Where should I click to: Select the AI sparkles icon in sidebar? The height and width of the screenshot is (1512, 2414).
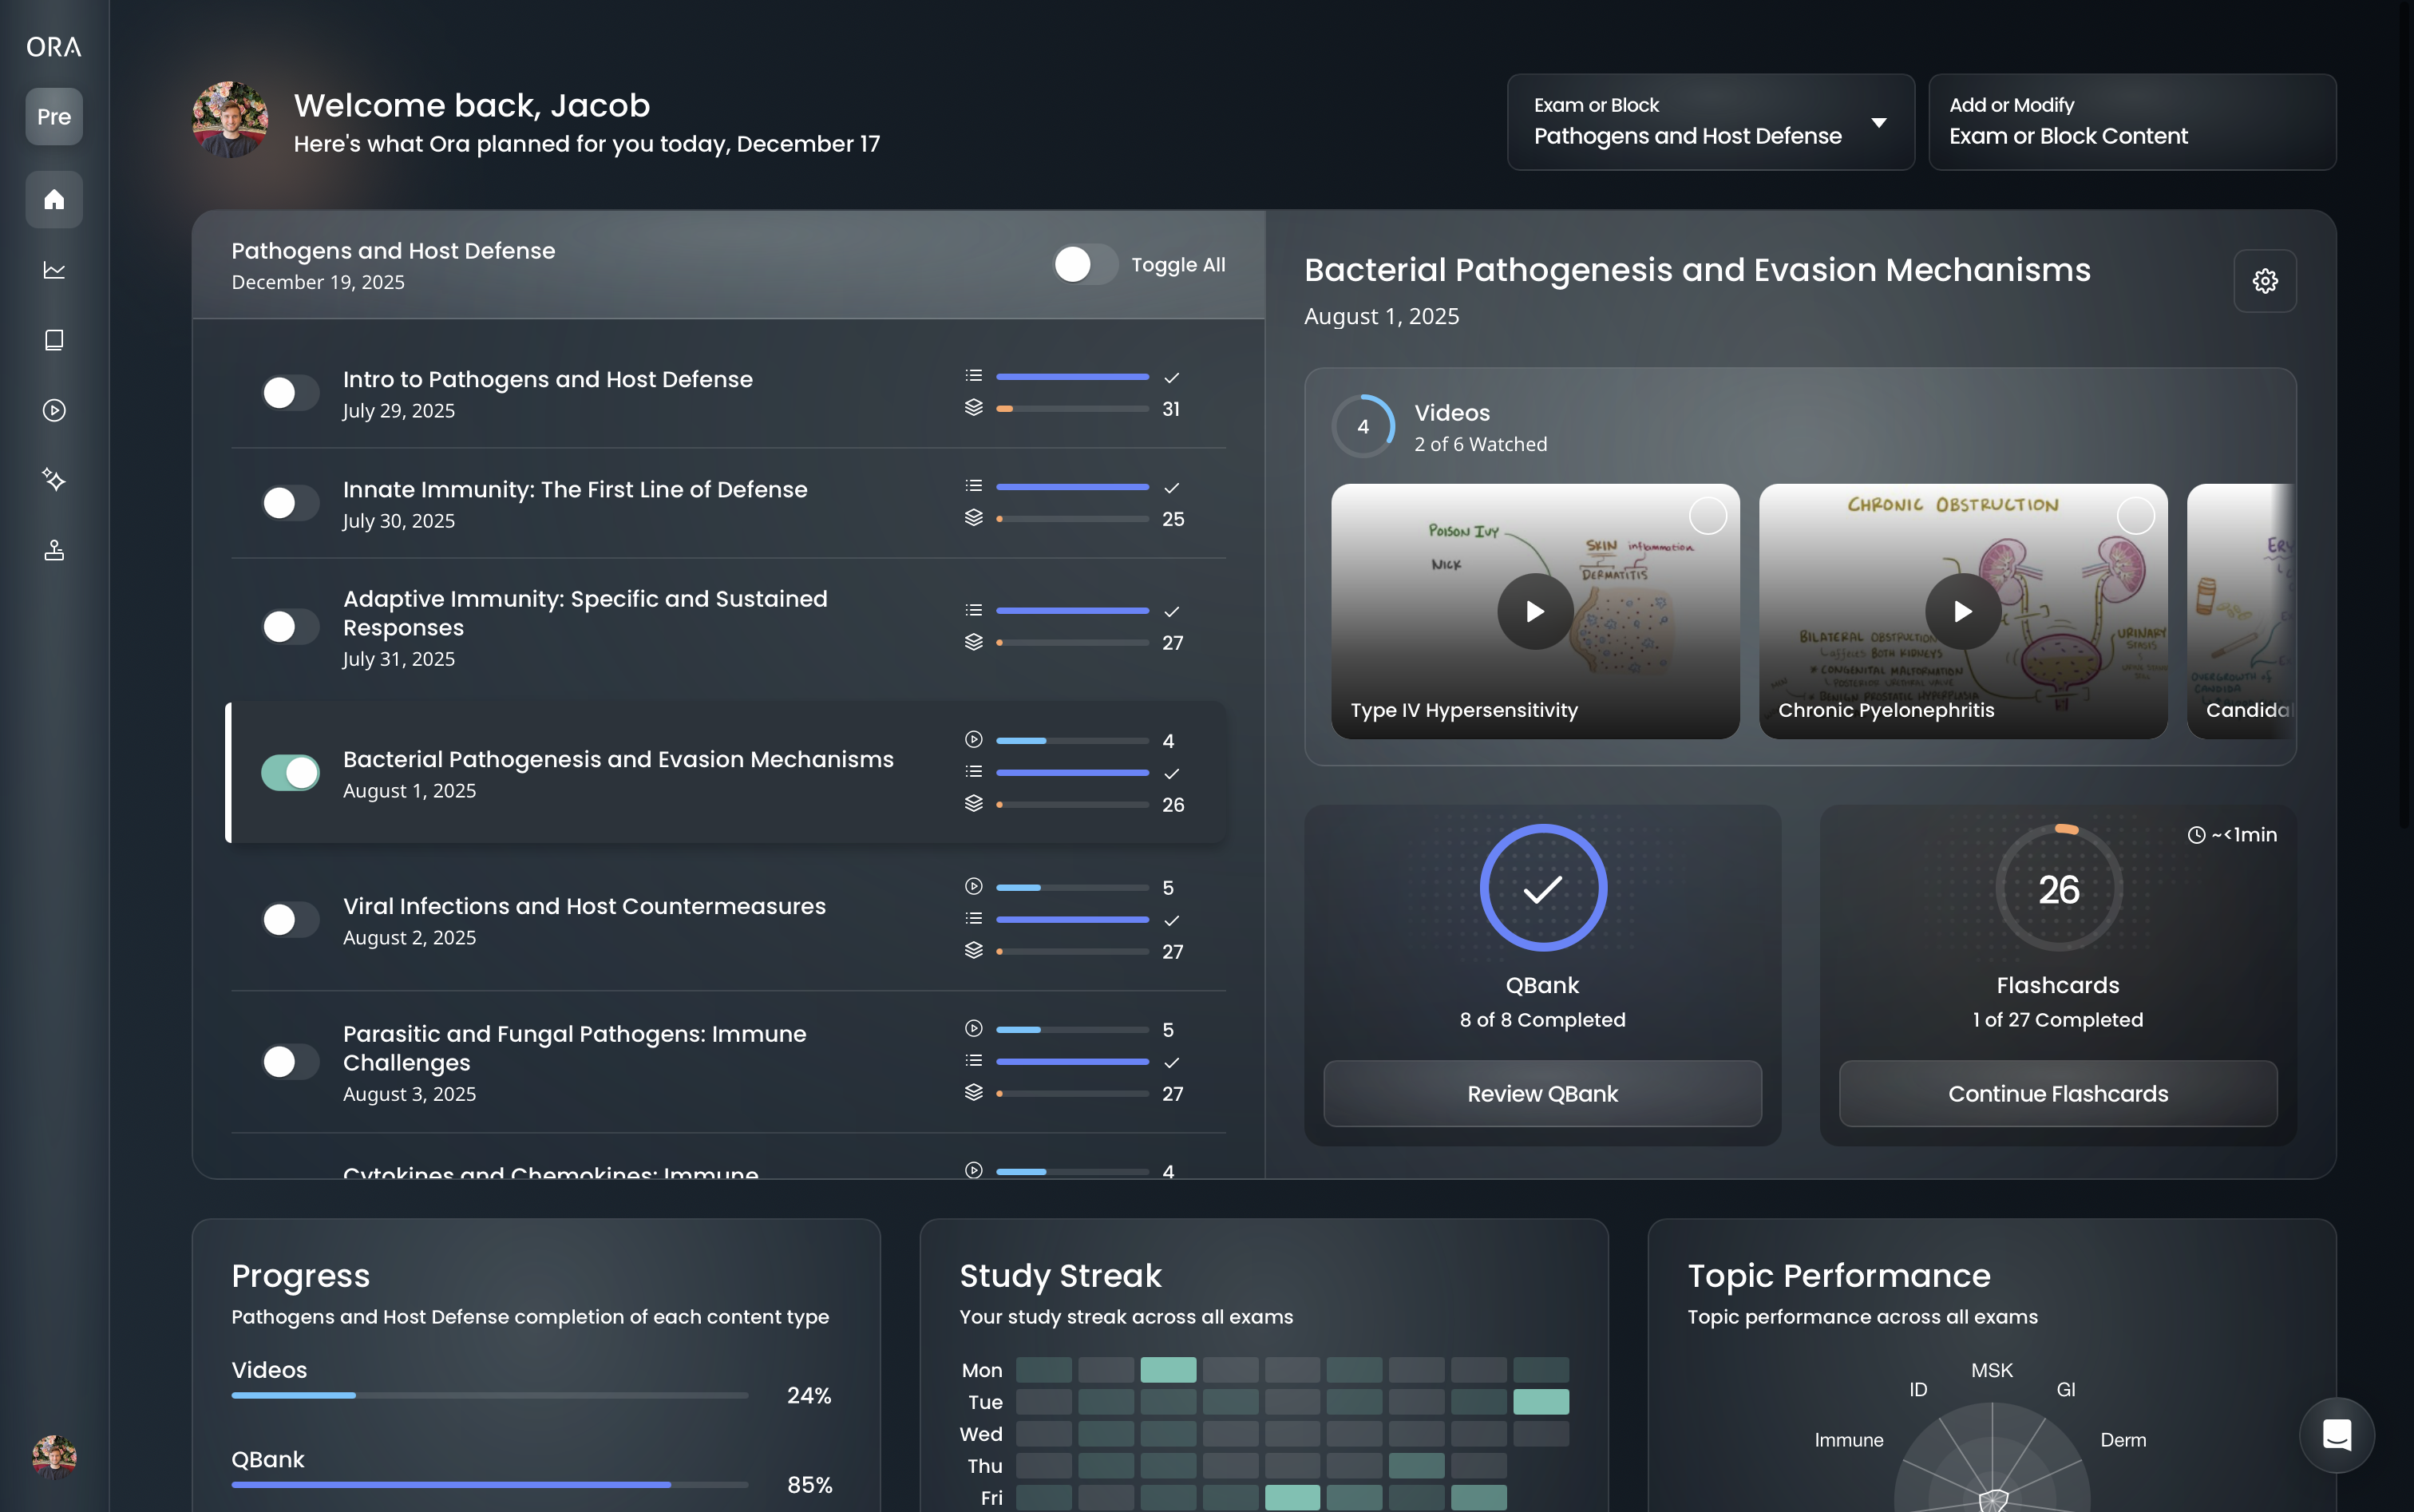pyautogui.click(x=53, y=479)
